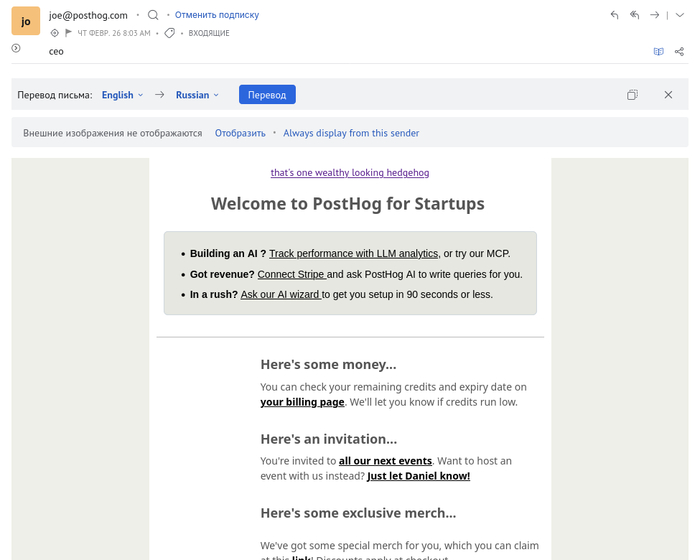Click the date ЧТ ФЕВР. 26 8:03 AM
The width and height of the screenshot is (700, 560).
(x=114, y=33)
